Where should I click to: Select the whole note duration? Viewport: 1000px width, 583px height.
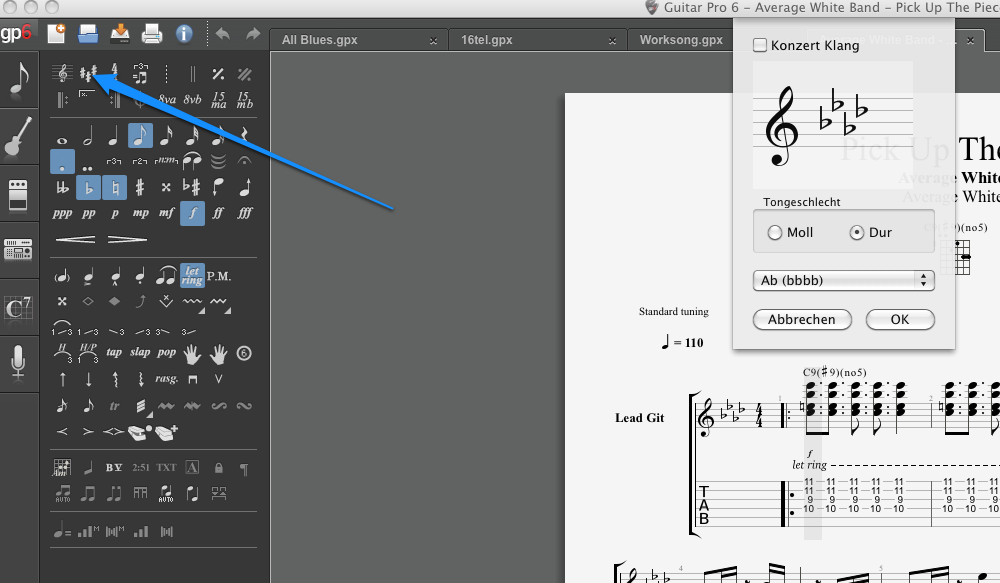[62, 140]
